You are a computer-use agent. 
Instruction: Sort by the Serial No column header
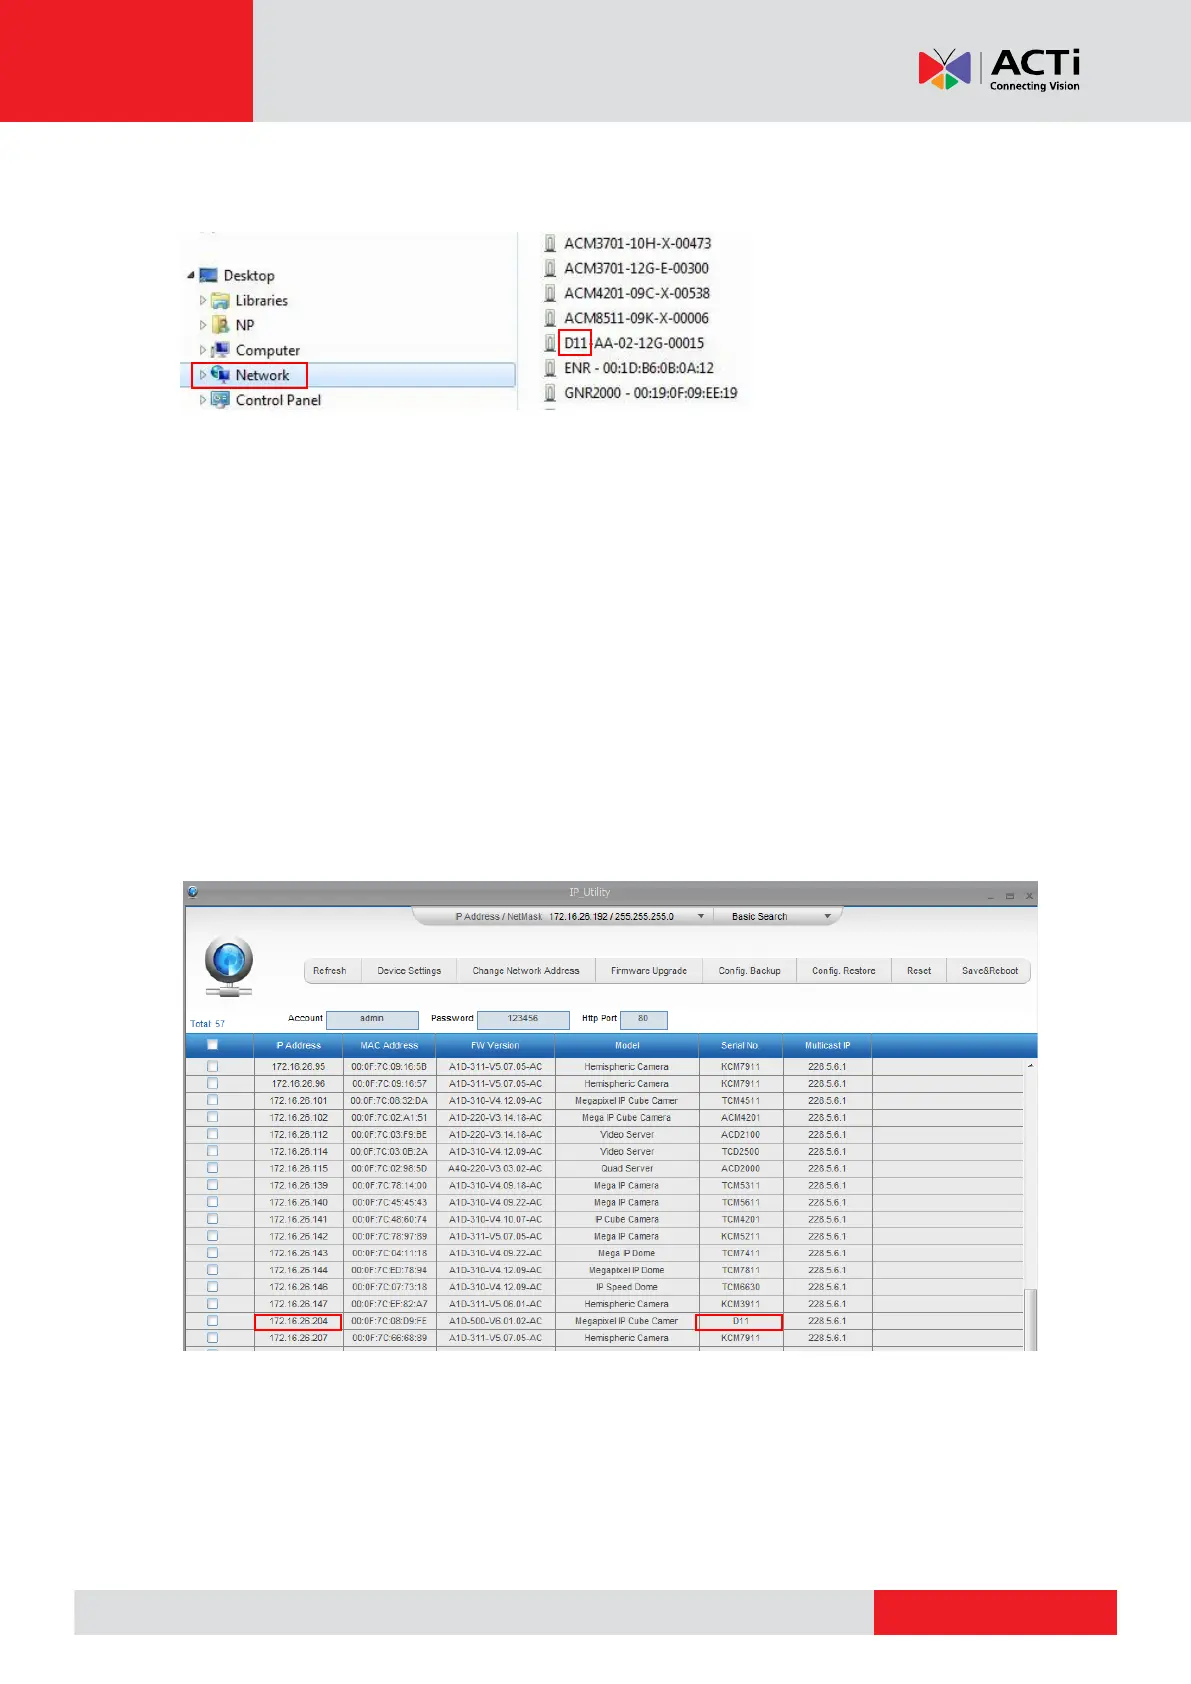740,1045
